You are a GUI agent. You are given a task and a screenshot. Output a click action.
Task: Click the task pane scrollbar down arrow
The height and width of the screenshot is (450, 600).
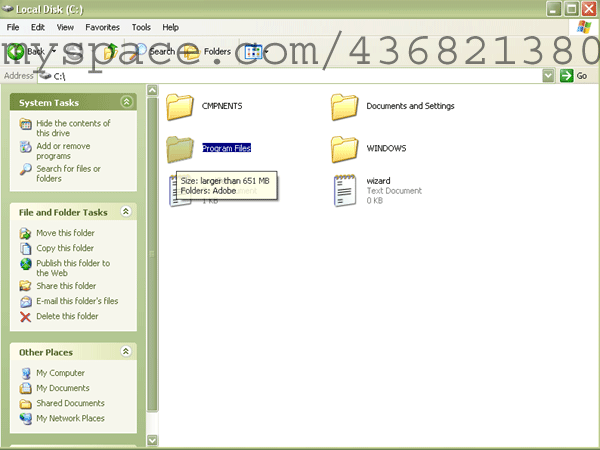click(152, 440)
